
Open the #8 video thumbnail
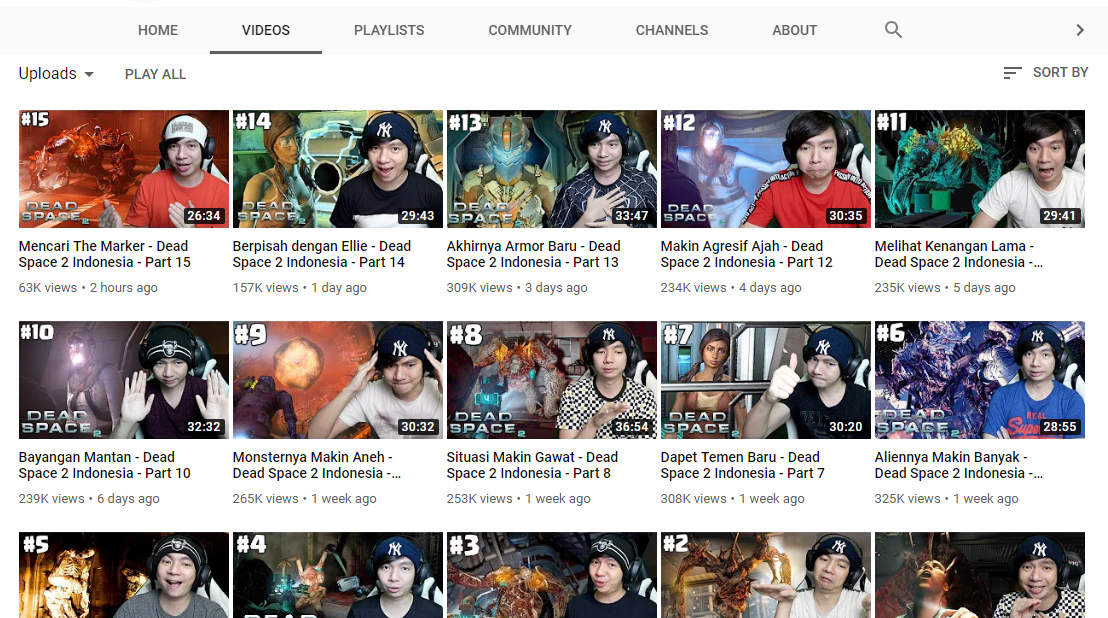tap(552, 380)
